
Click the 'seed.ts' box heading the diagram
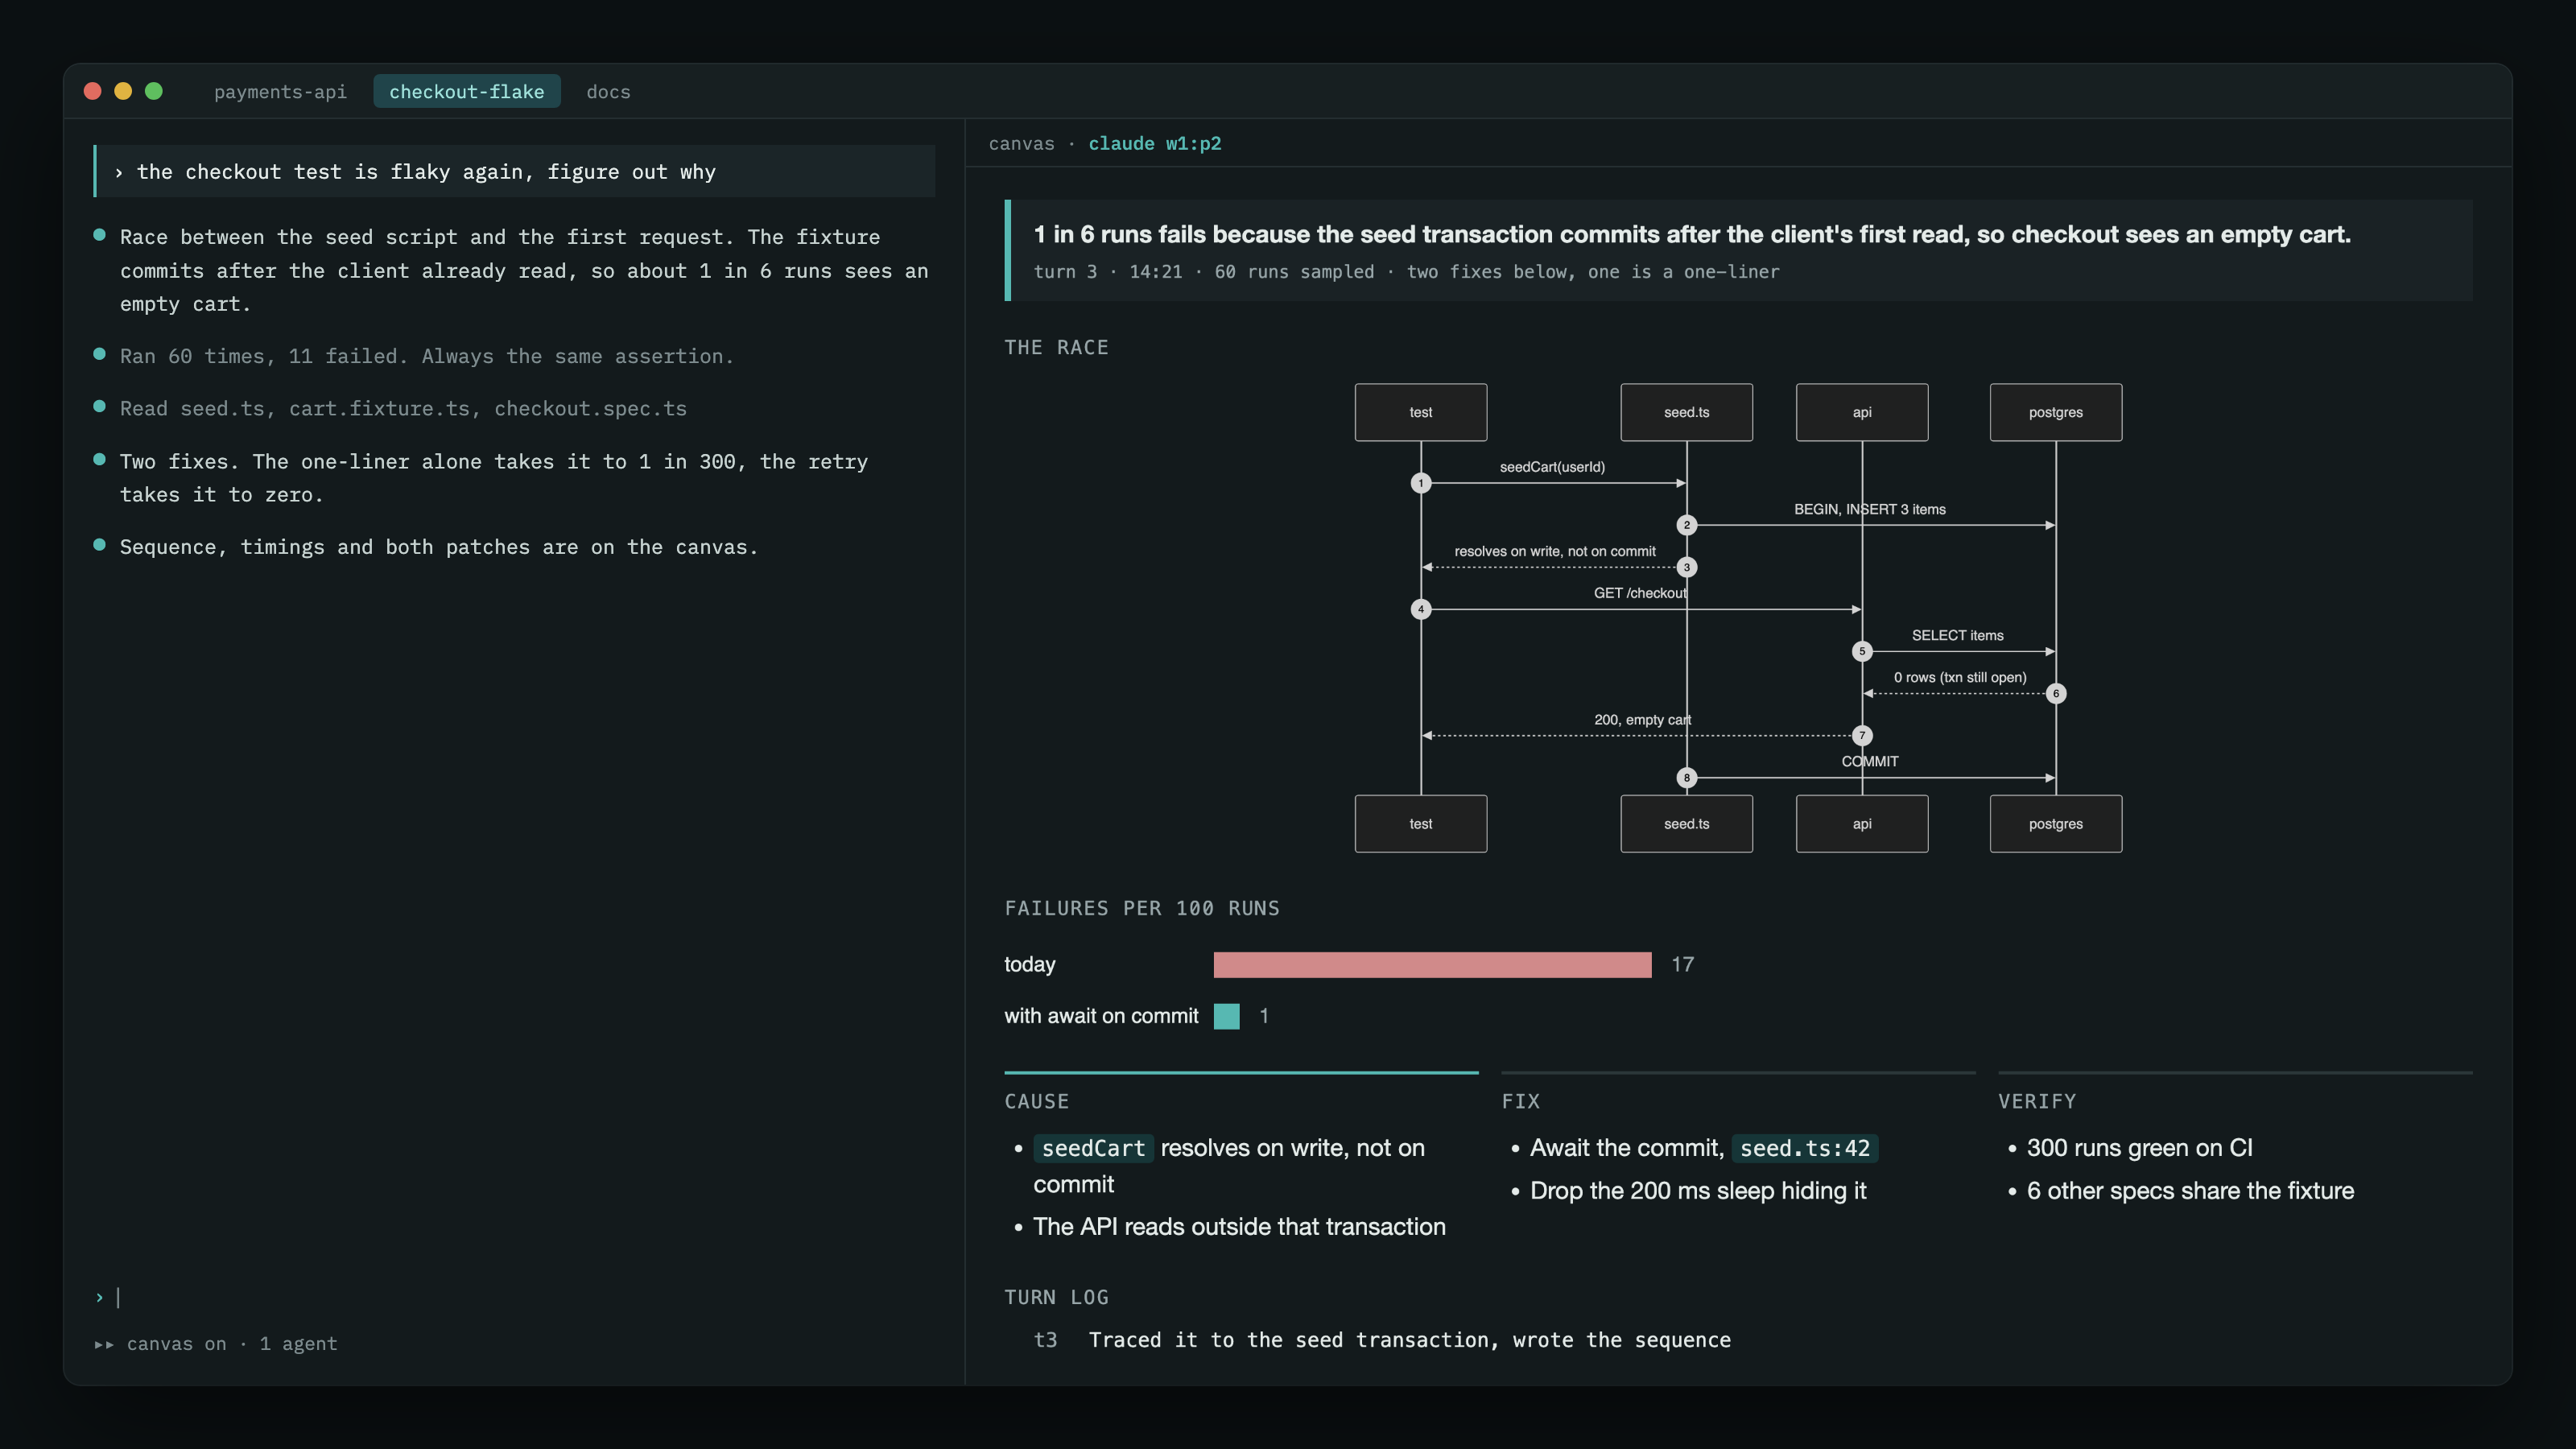1687,412
